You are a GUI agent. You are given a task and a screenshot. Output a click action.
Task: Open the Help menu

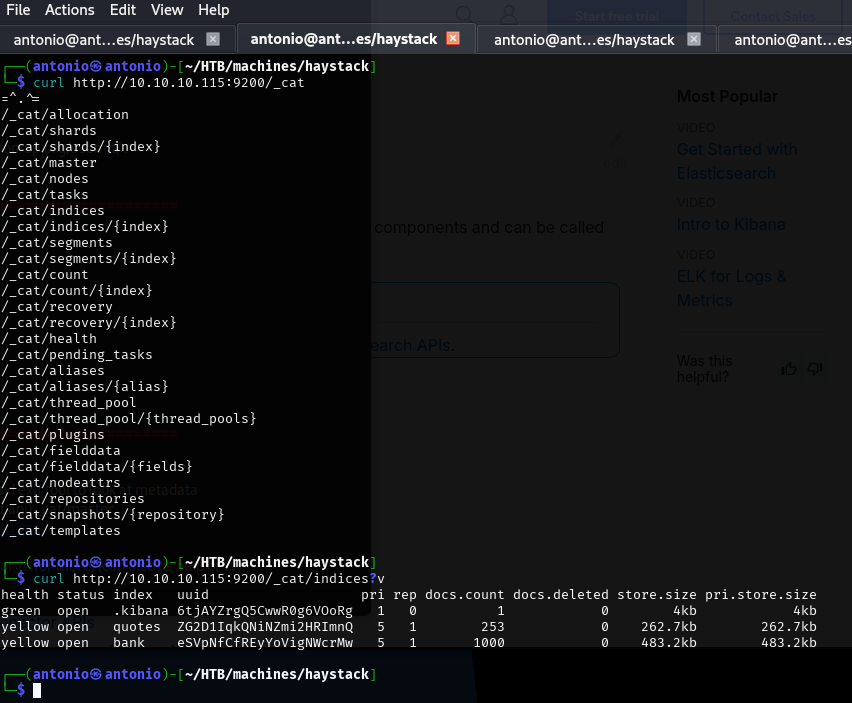(214, 10)
